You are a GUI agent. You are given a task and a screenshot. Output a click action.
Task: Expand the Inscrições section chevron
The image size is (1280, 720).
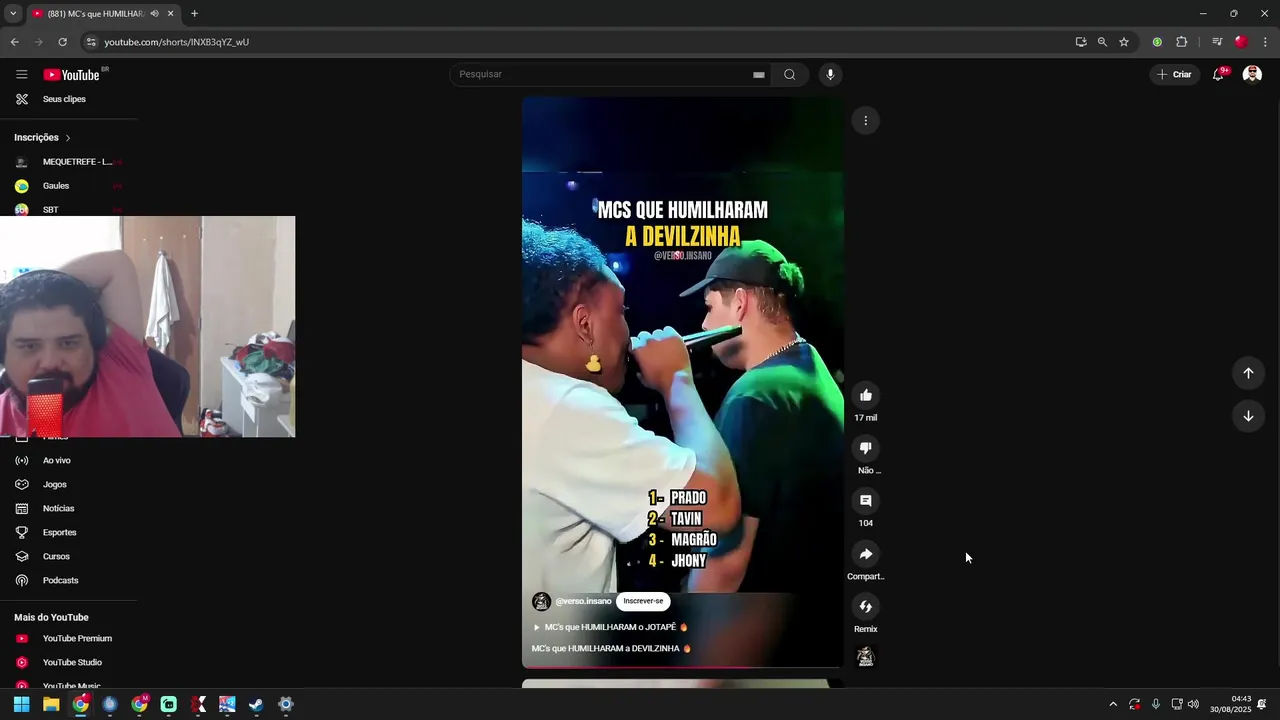(x=68, y=137)
